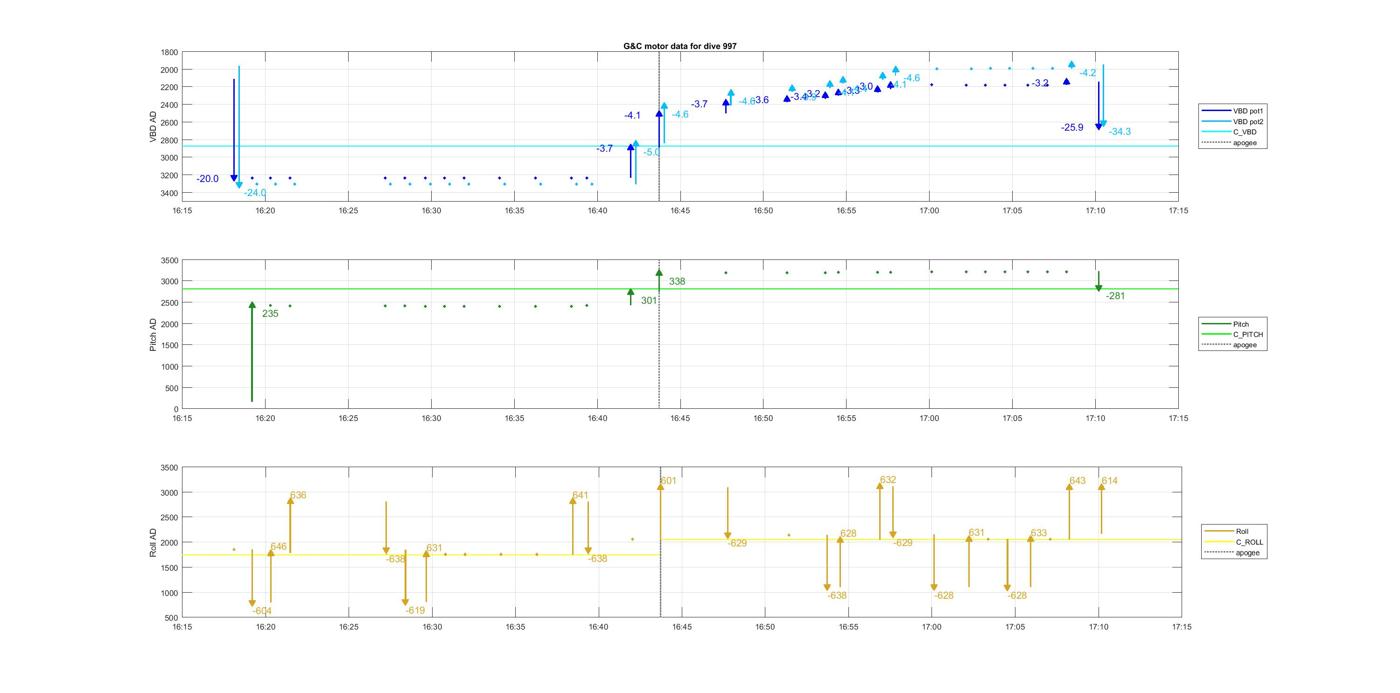Click the "VBD AD" y-axis label

(x=153, y=126)
